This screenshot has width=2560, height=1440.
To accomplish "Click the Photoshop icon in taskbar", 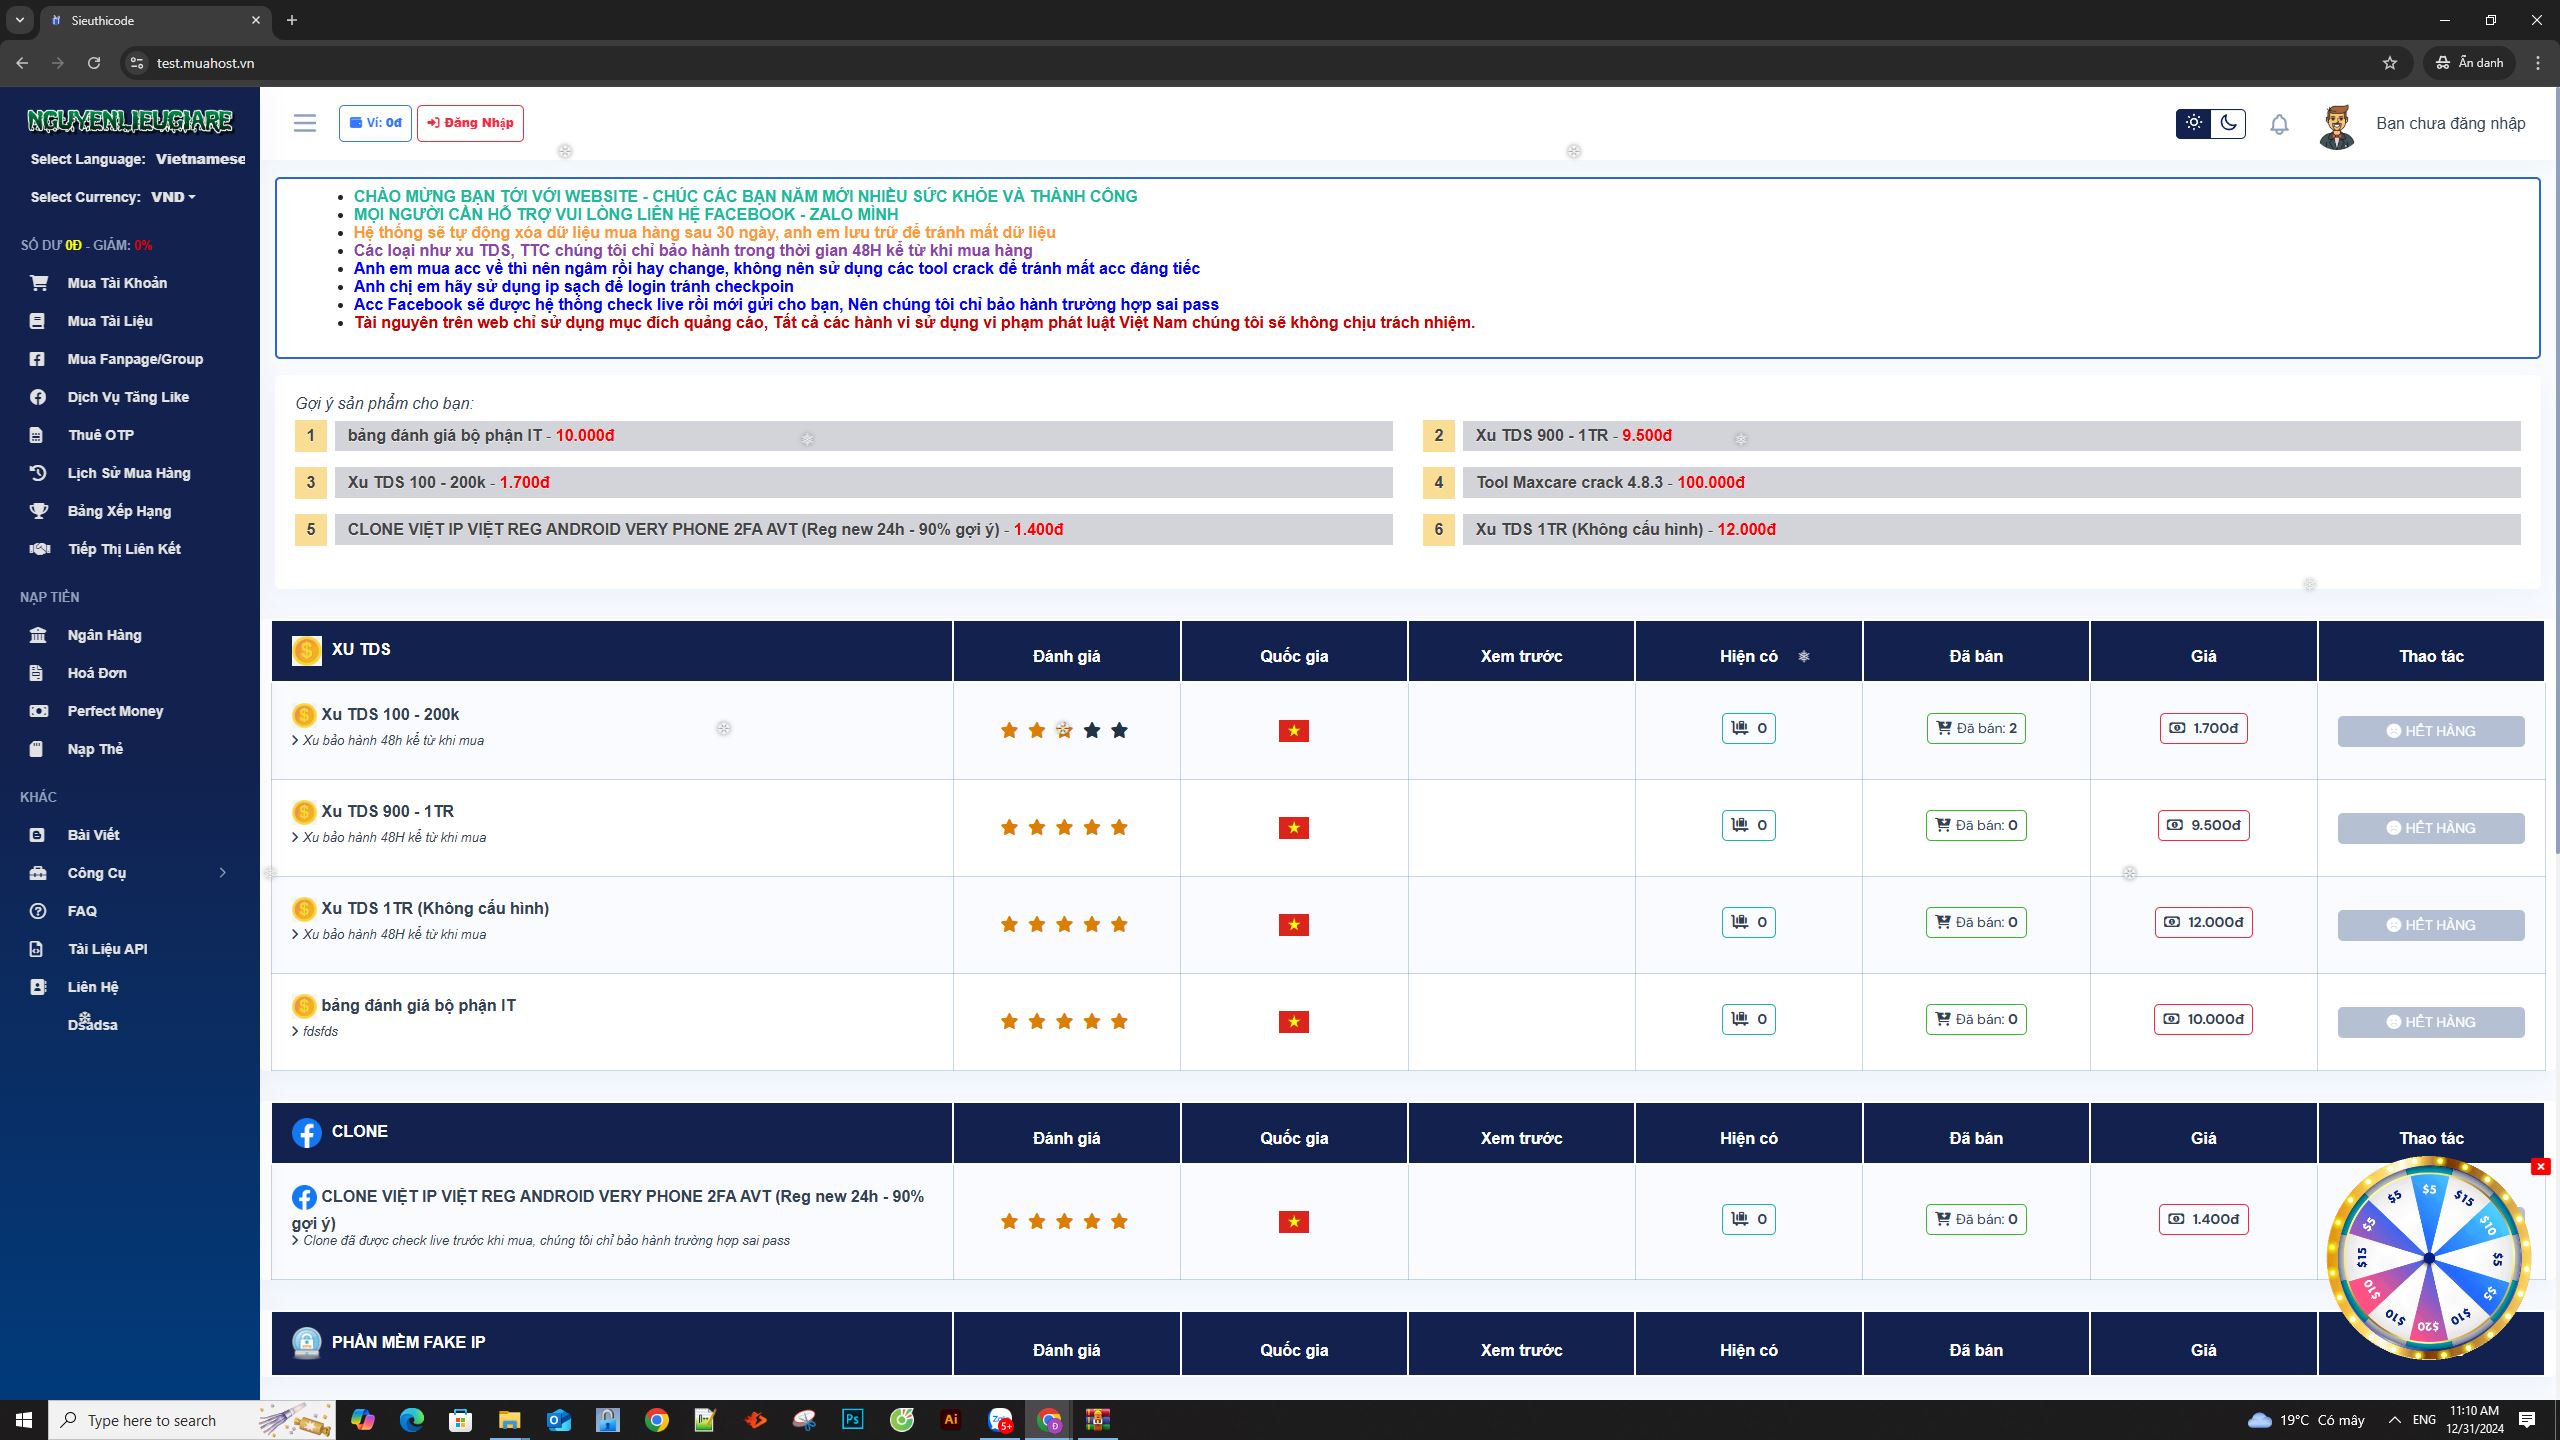I will (x=853, y=1419).
